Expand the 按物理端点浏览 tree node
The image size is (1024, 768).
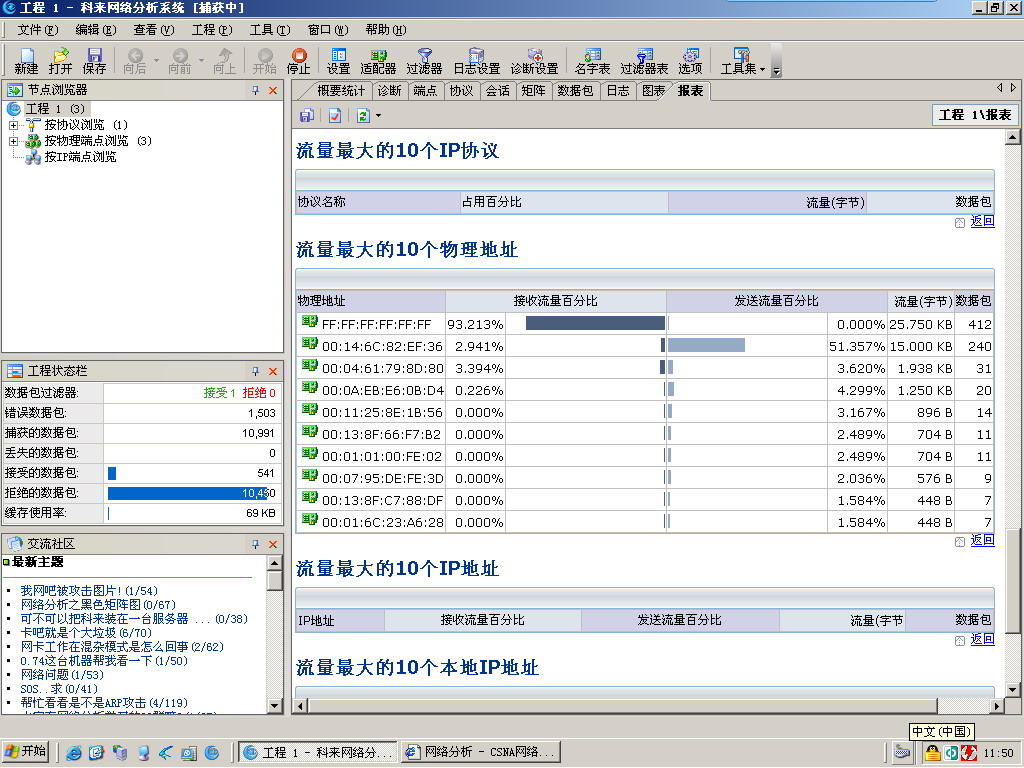14,141
